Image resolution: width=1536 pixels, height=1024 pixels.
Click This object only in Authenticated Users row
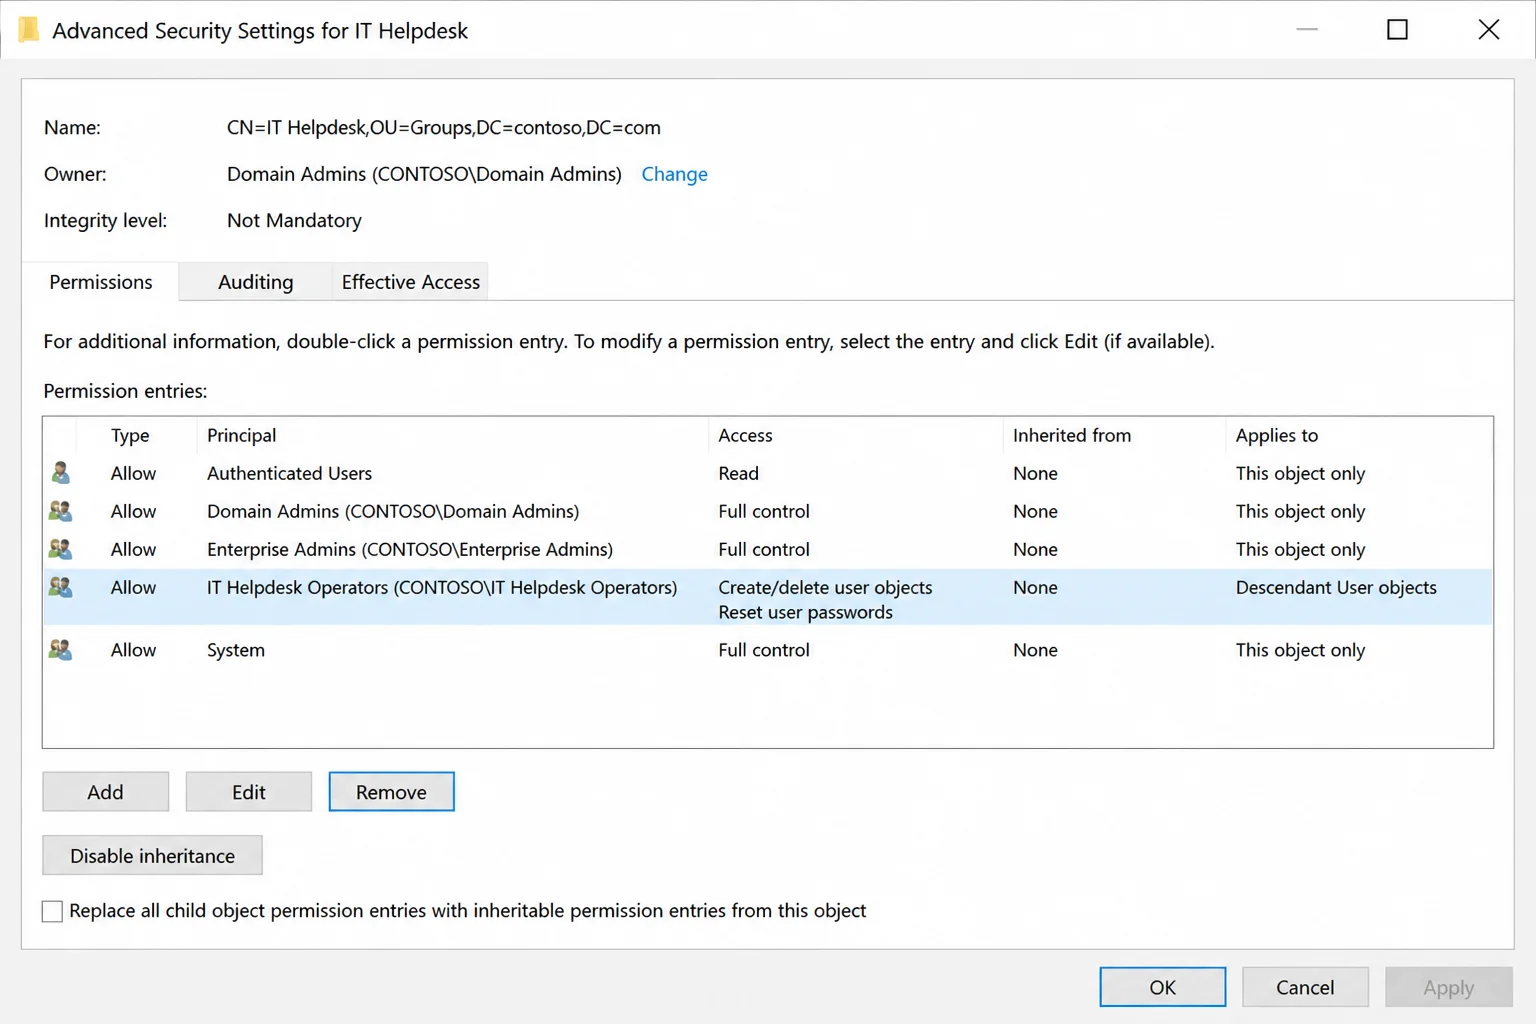tap(1300, 473)
